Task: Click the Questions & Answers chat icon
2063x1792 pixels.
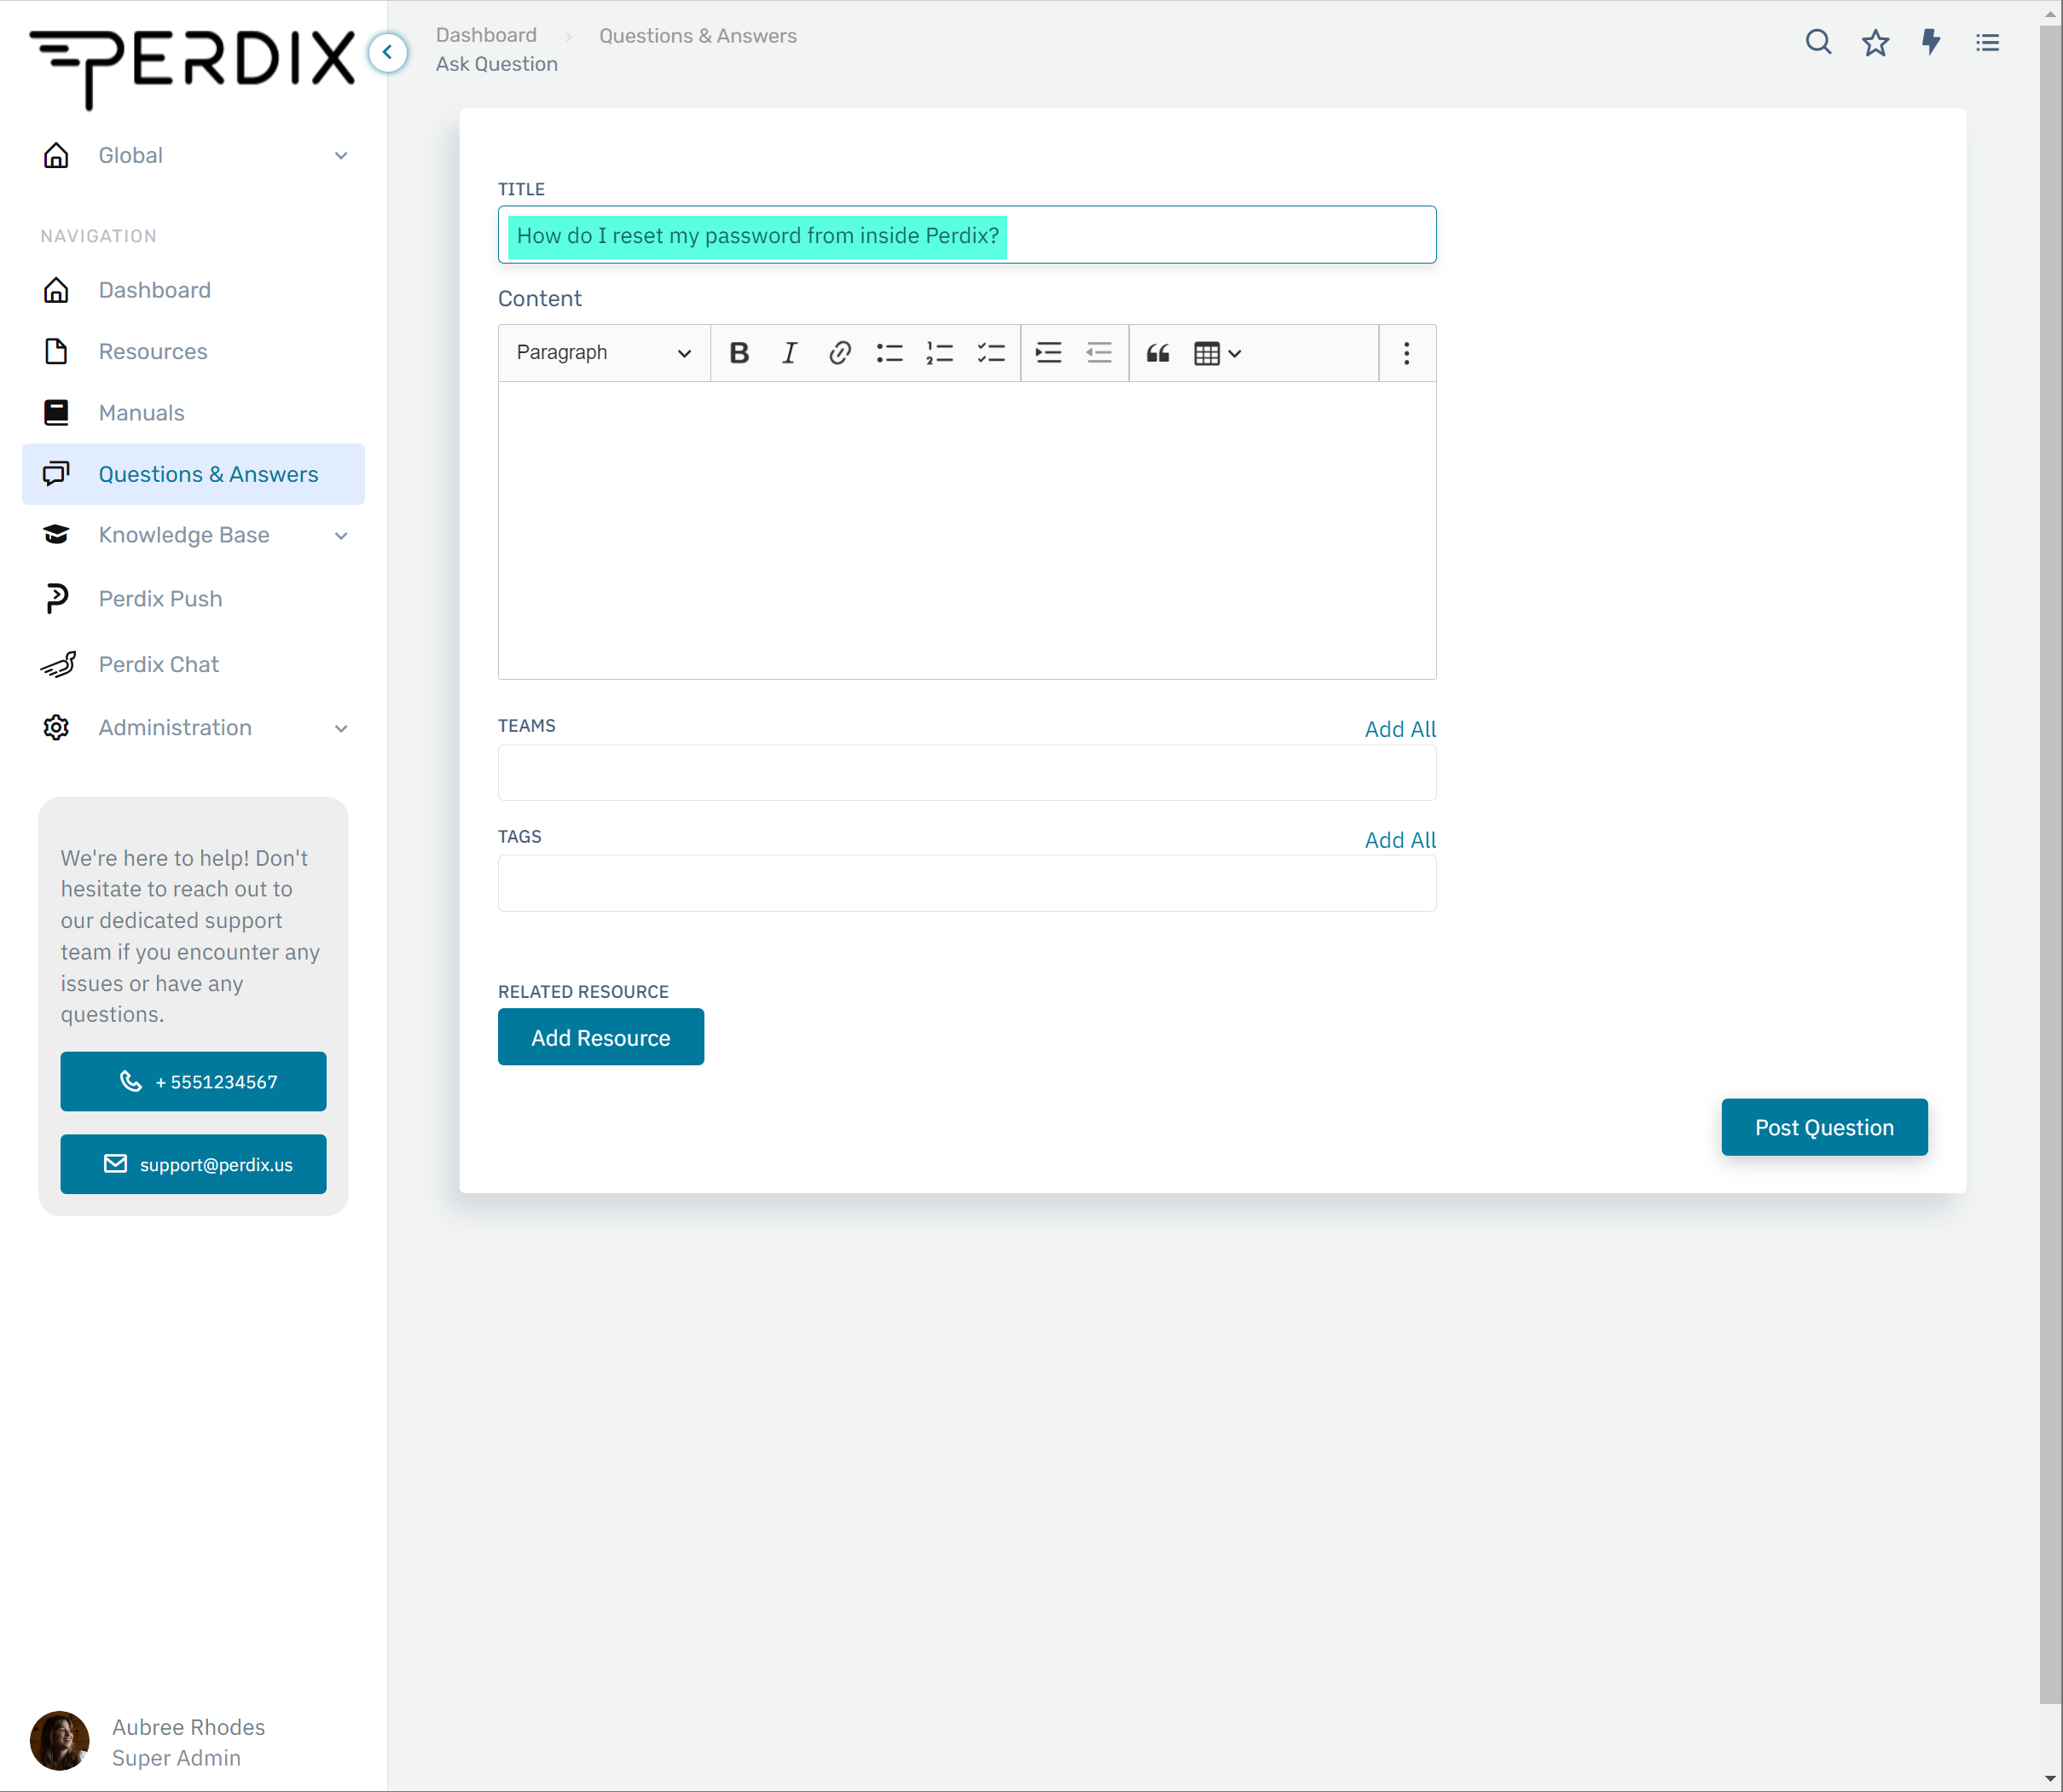Action: click(56, 474)
